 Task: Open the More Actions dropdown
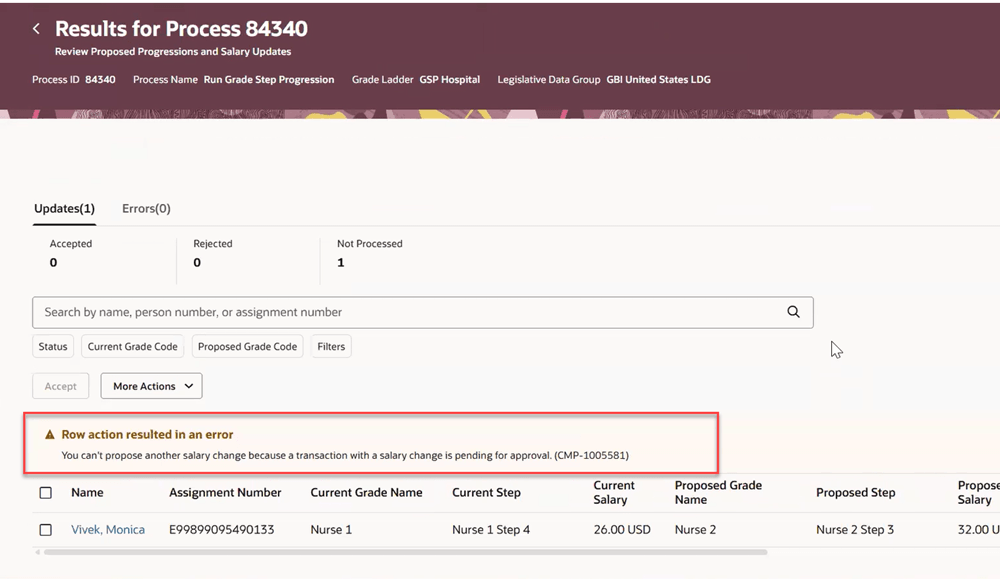pos(151,385)
